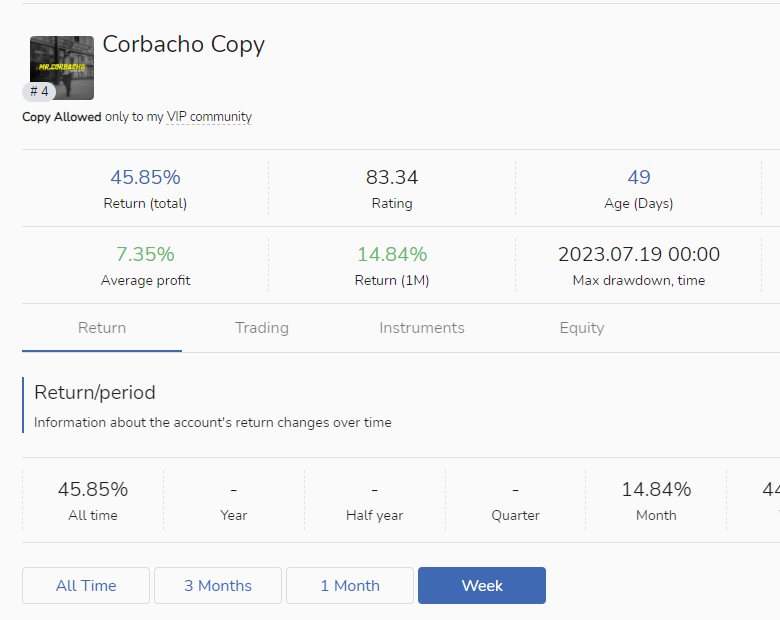Click the 49 Age (Days) value
780x620 pixels.
click(x=639, y=178)
